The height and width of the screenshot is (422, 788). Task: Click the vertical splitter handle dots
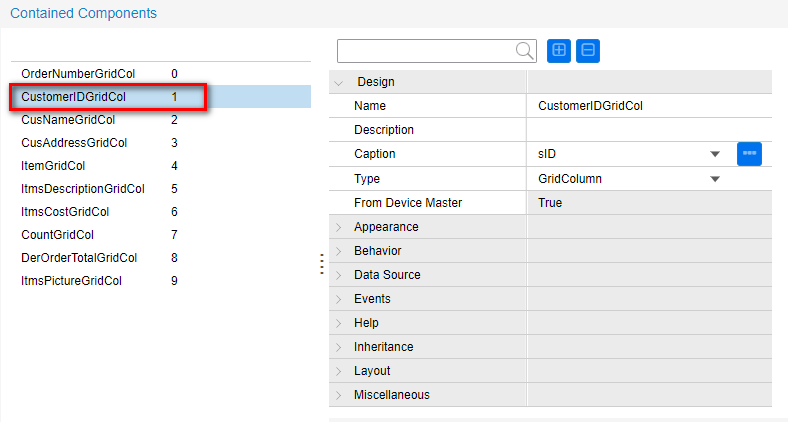pos(321,263)
